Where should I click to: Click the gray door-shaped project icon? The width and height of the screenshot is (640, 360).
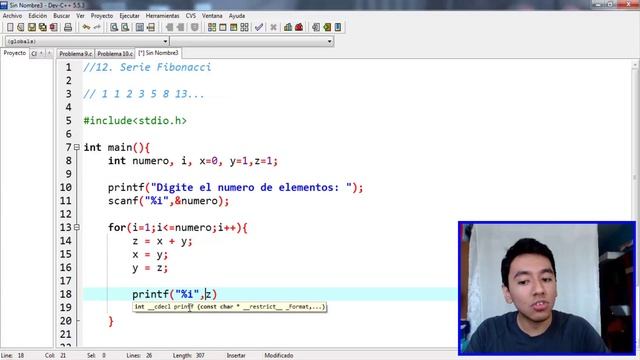[x=316, y=27]
